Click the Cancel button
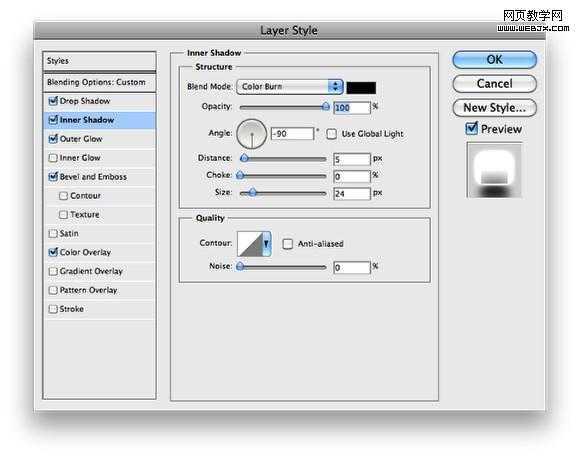 tap(495, 84)
